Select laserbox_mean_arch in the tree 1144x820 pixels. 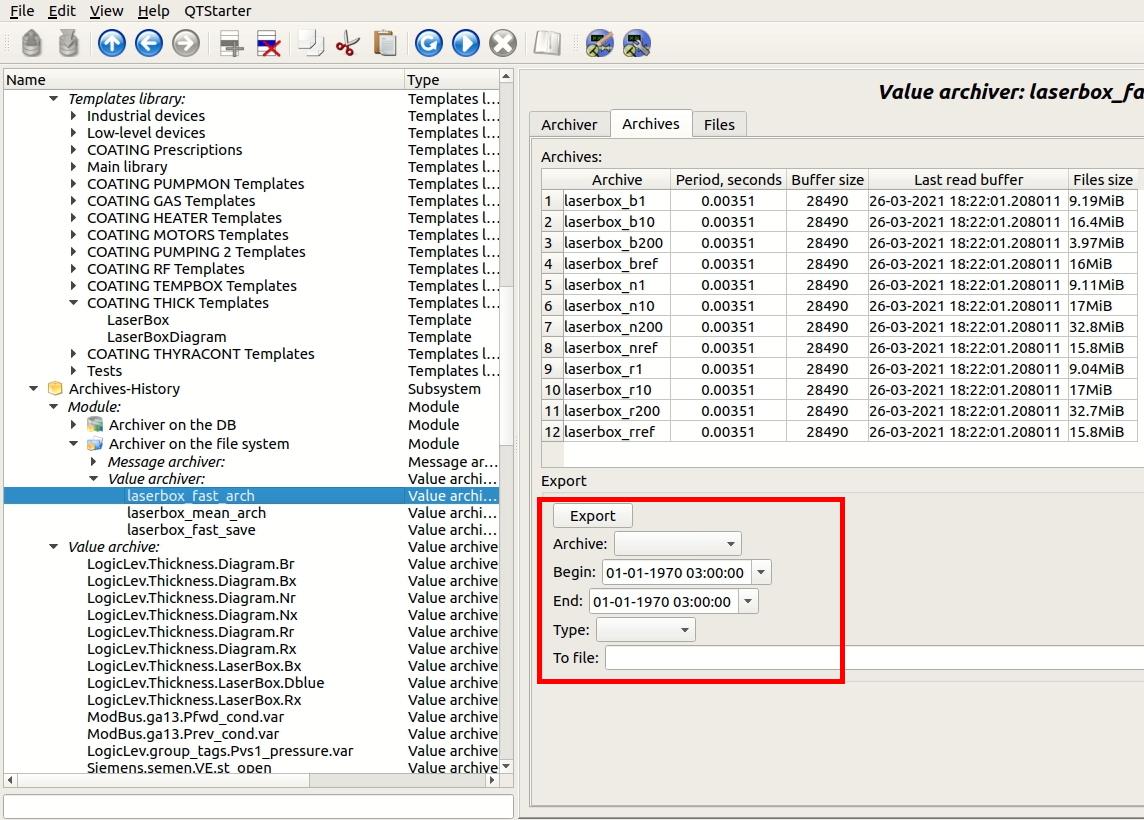(196, 513)
